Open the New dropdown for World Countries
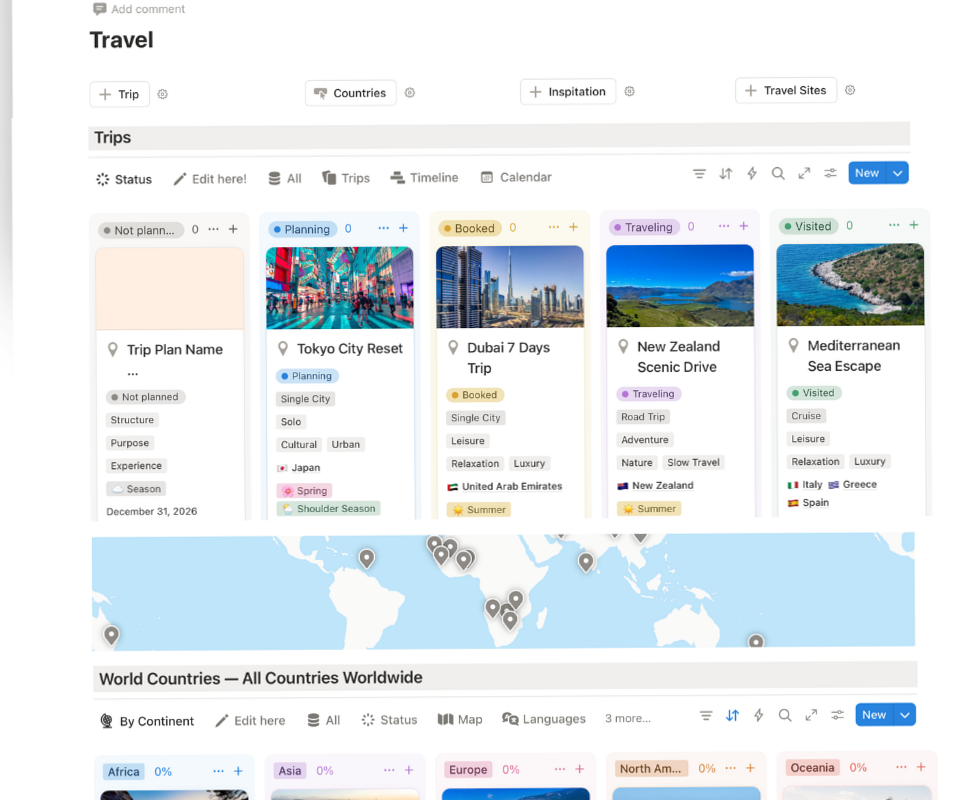970x800 pixels. coord(904,714)
